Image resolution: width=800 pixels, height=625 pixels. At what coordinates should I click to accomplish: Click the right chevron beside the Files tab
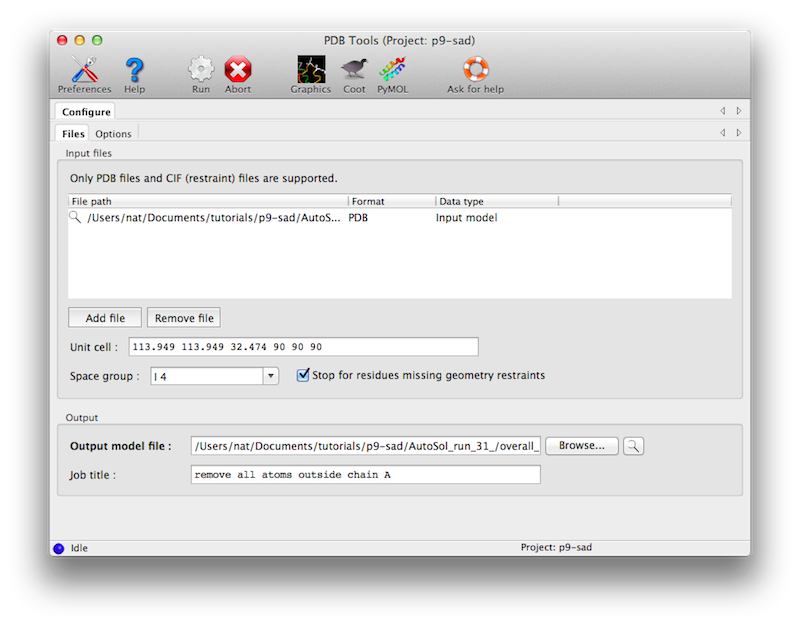coord(737,132)
